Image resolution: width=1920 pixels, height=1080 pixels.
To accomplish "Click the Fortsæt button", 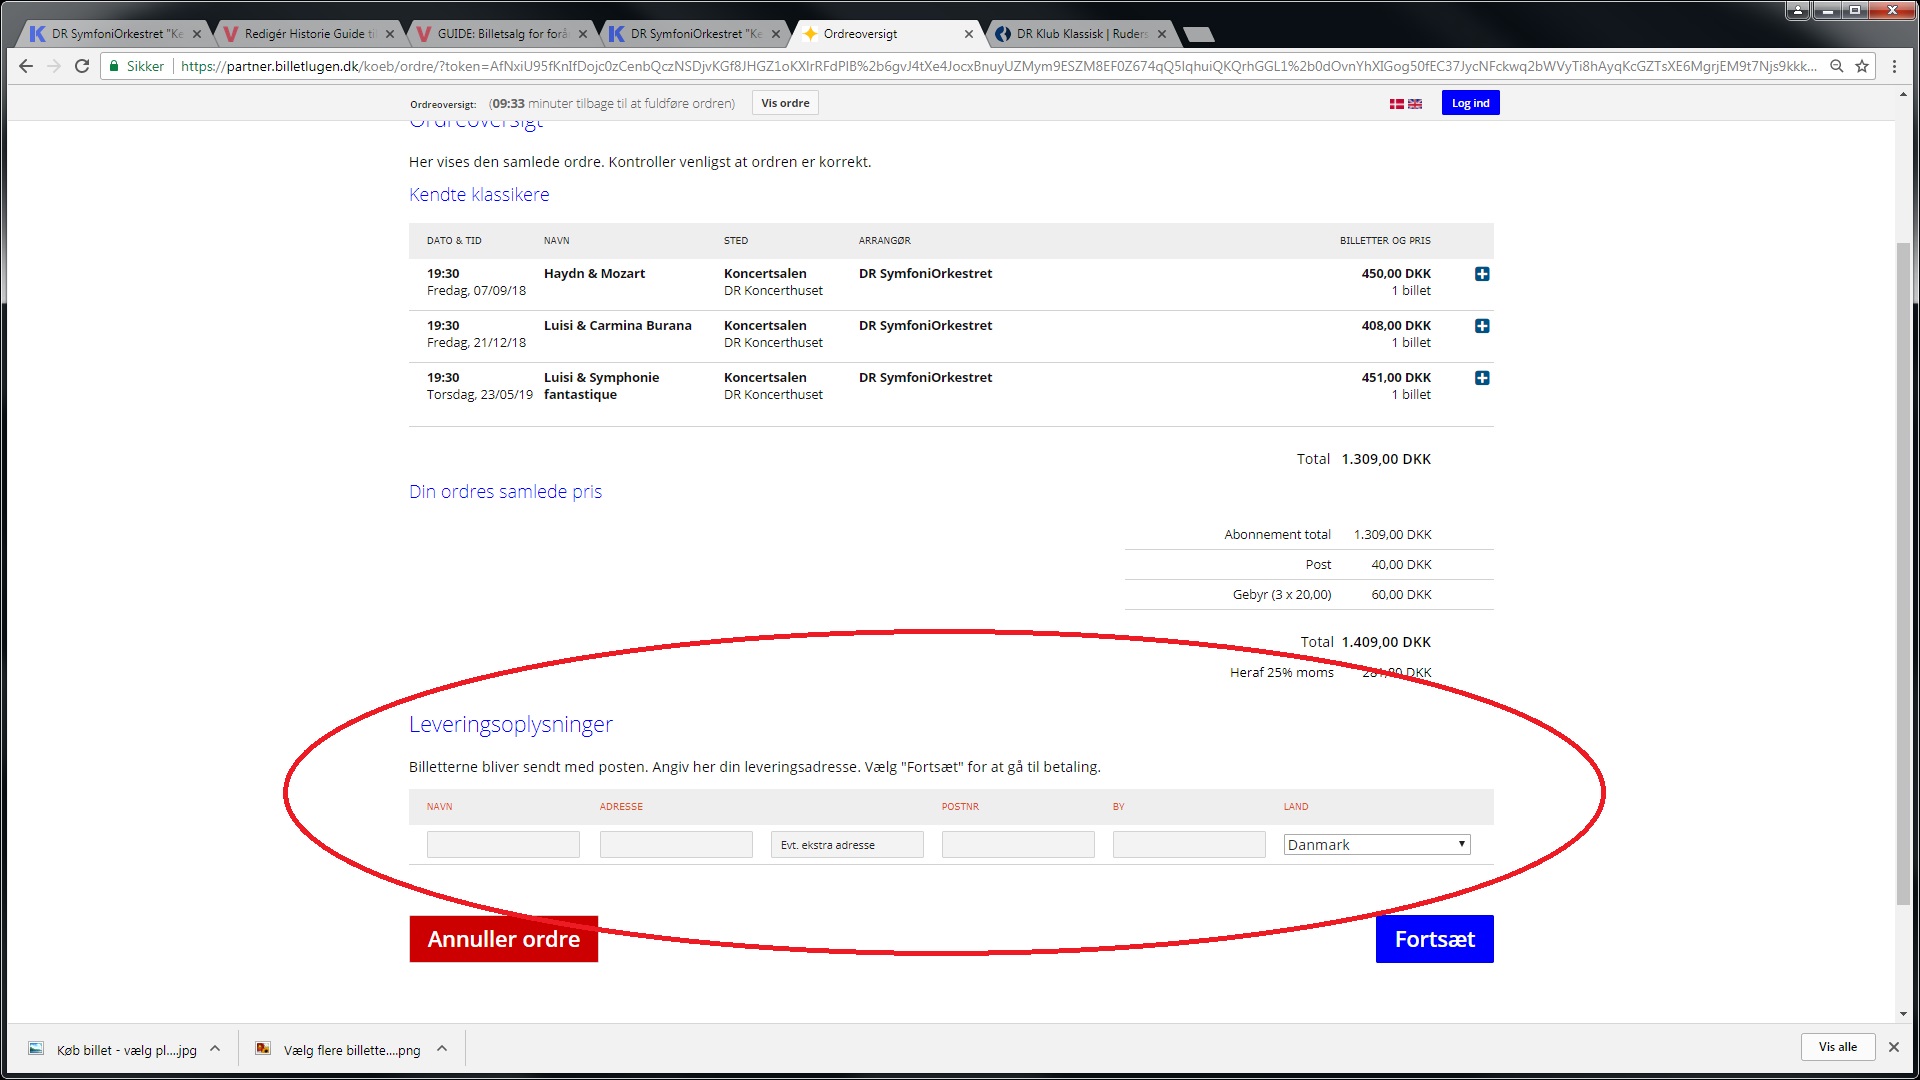I will (1434, 939).
